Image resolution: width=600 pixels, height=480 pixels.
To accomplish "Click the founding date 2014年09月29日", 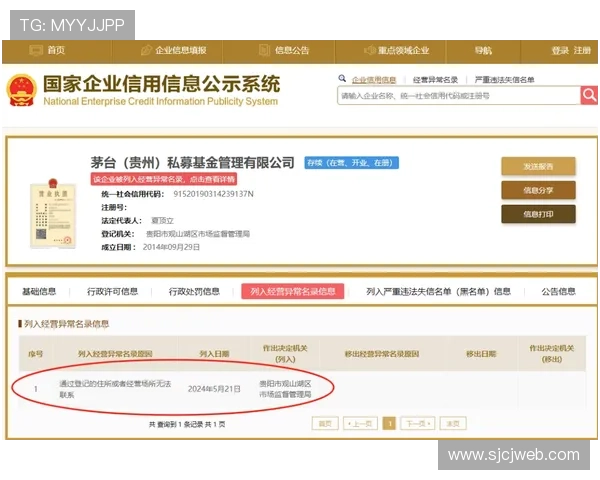I will point(171,247).
